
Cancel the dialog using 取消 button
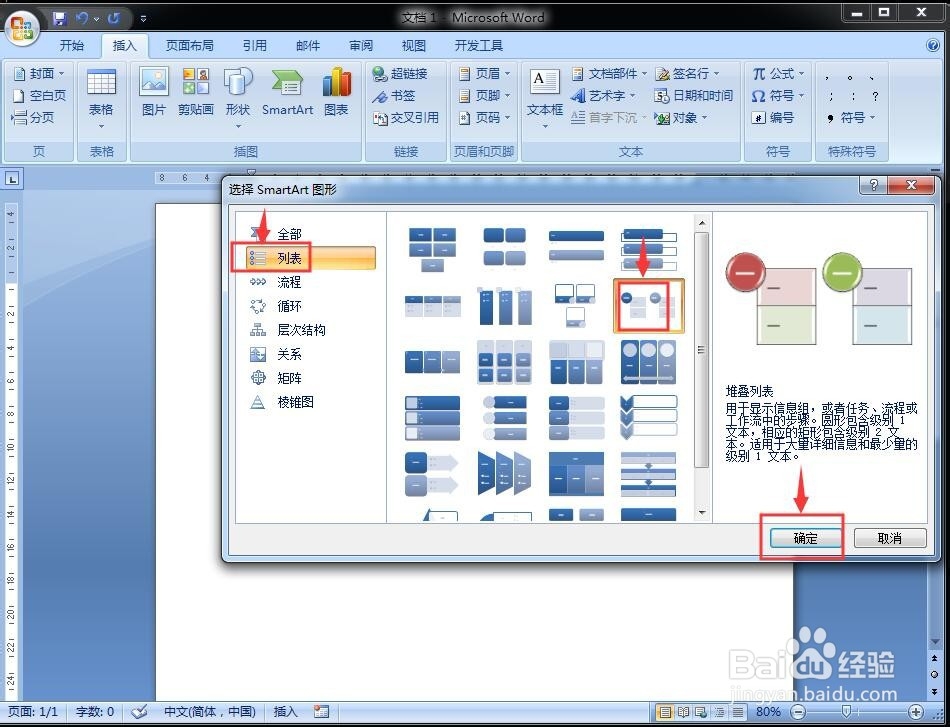[x=889, y=537]
